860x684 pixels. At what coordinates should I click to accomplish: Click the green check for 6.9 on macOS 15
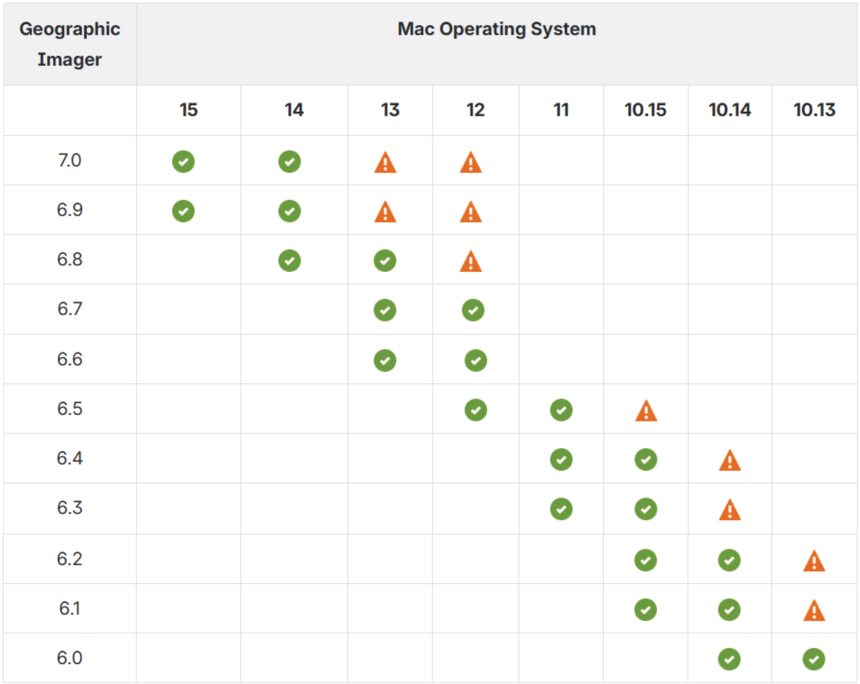pos(183,211)
